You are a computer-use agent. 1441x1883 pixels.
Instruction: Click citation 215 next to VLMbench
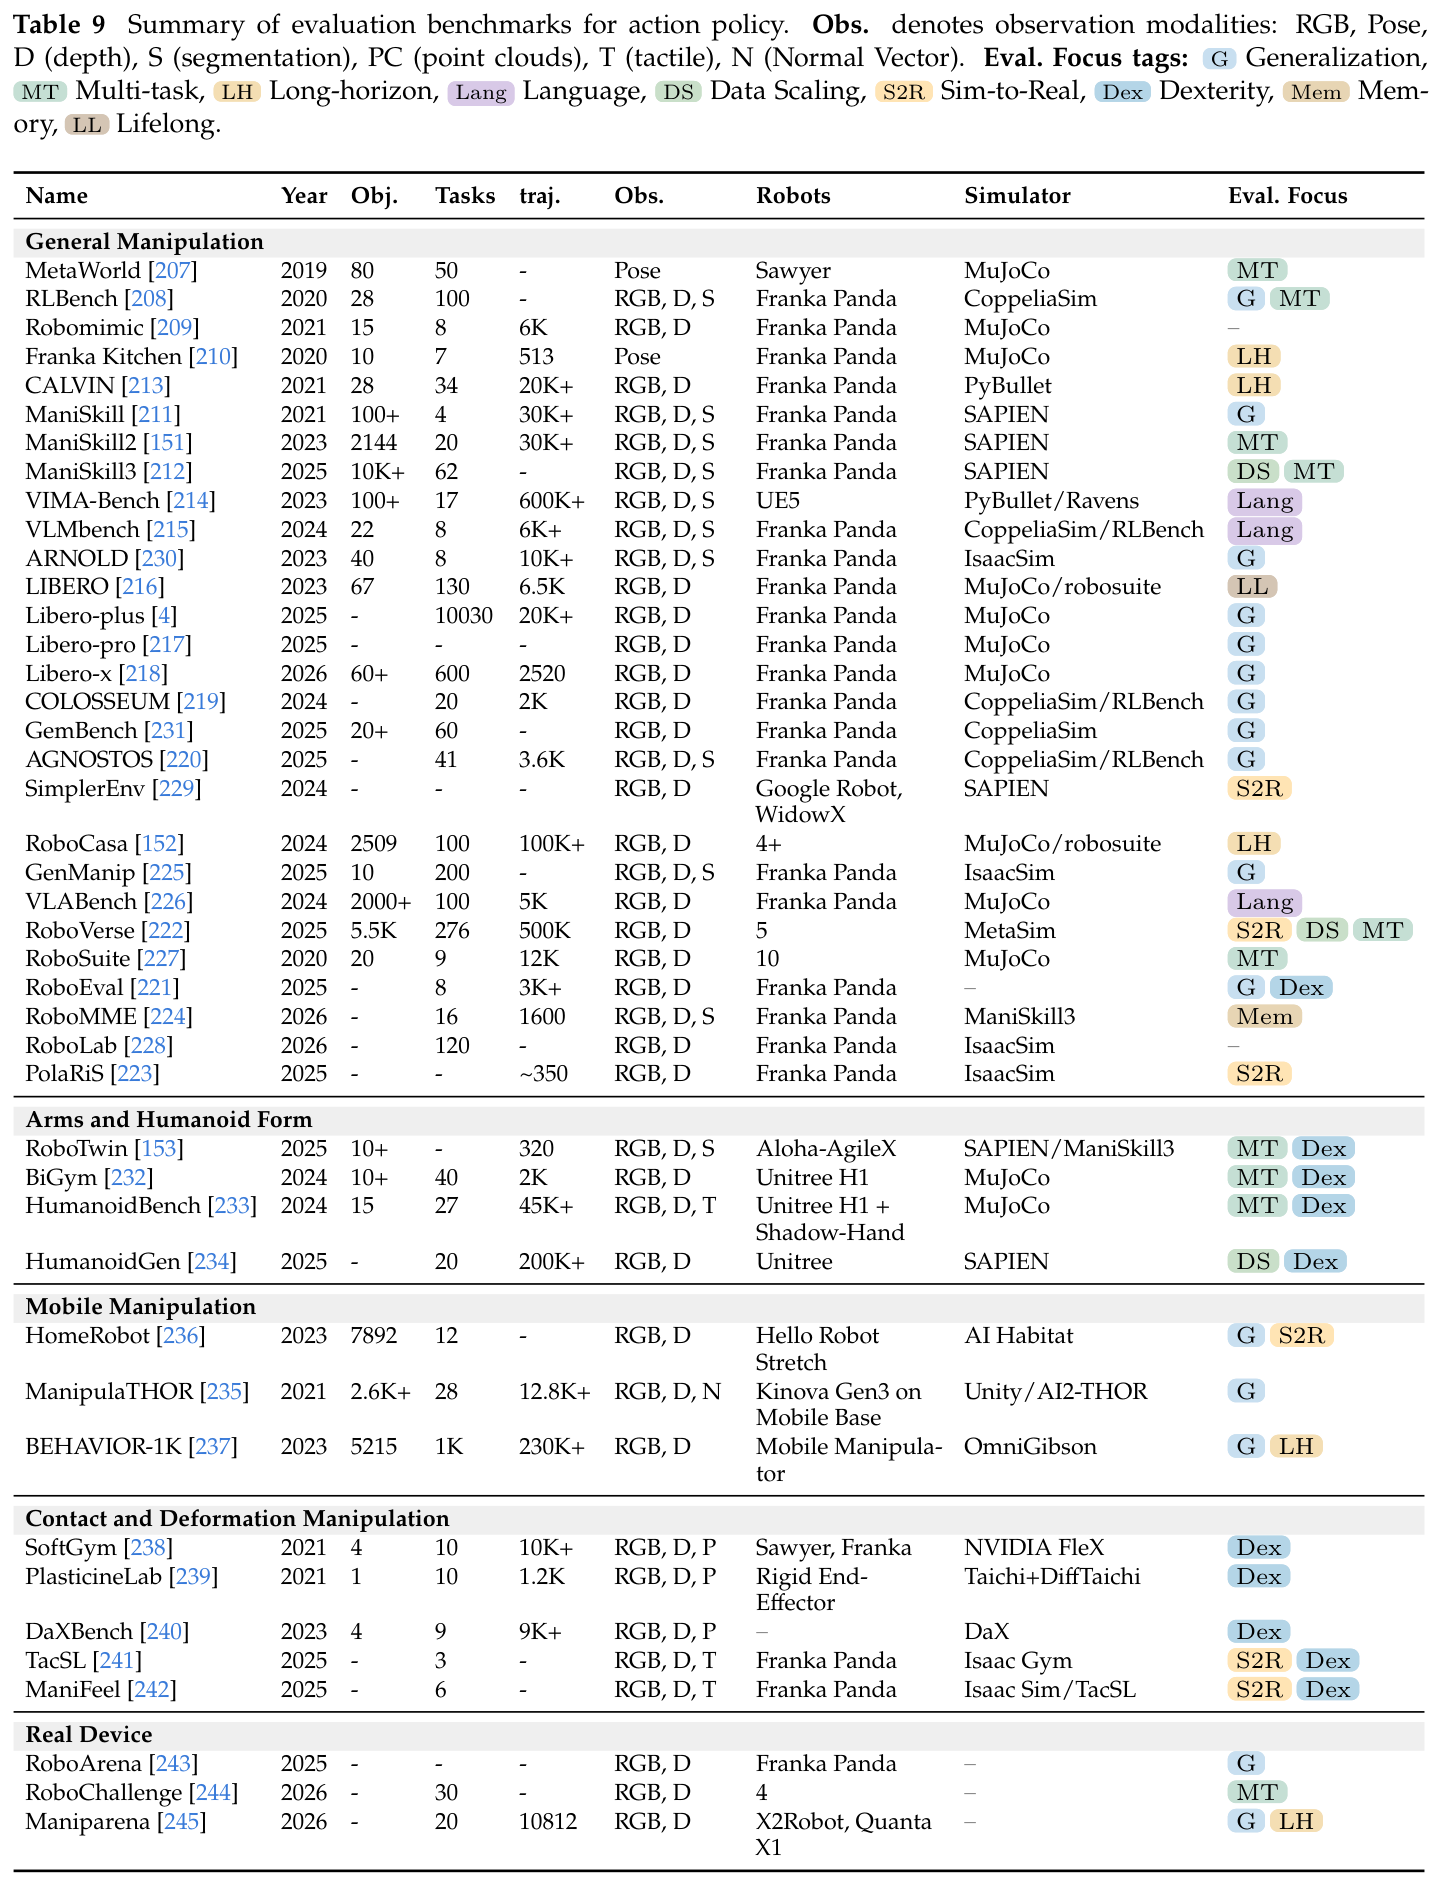coord(171,530)
